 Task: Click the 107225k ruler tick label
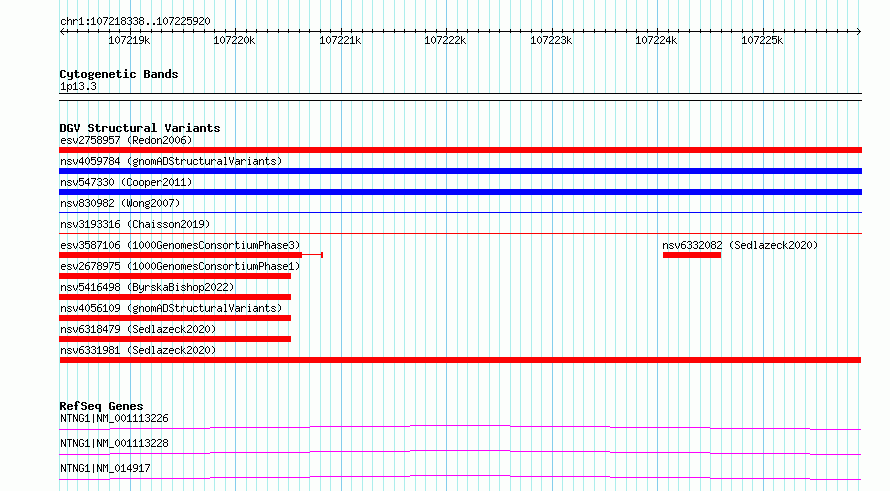(x=762, y=40)
